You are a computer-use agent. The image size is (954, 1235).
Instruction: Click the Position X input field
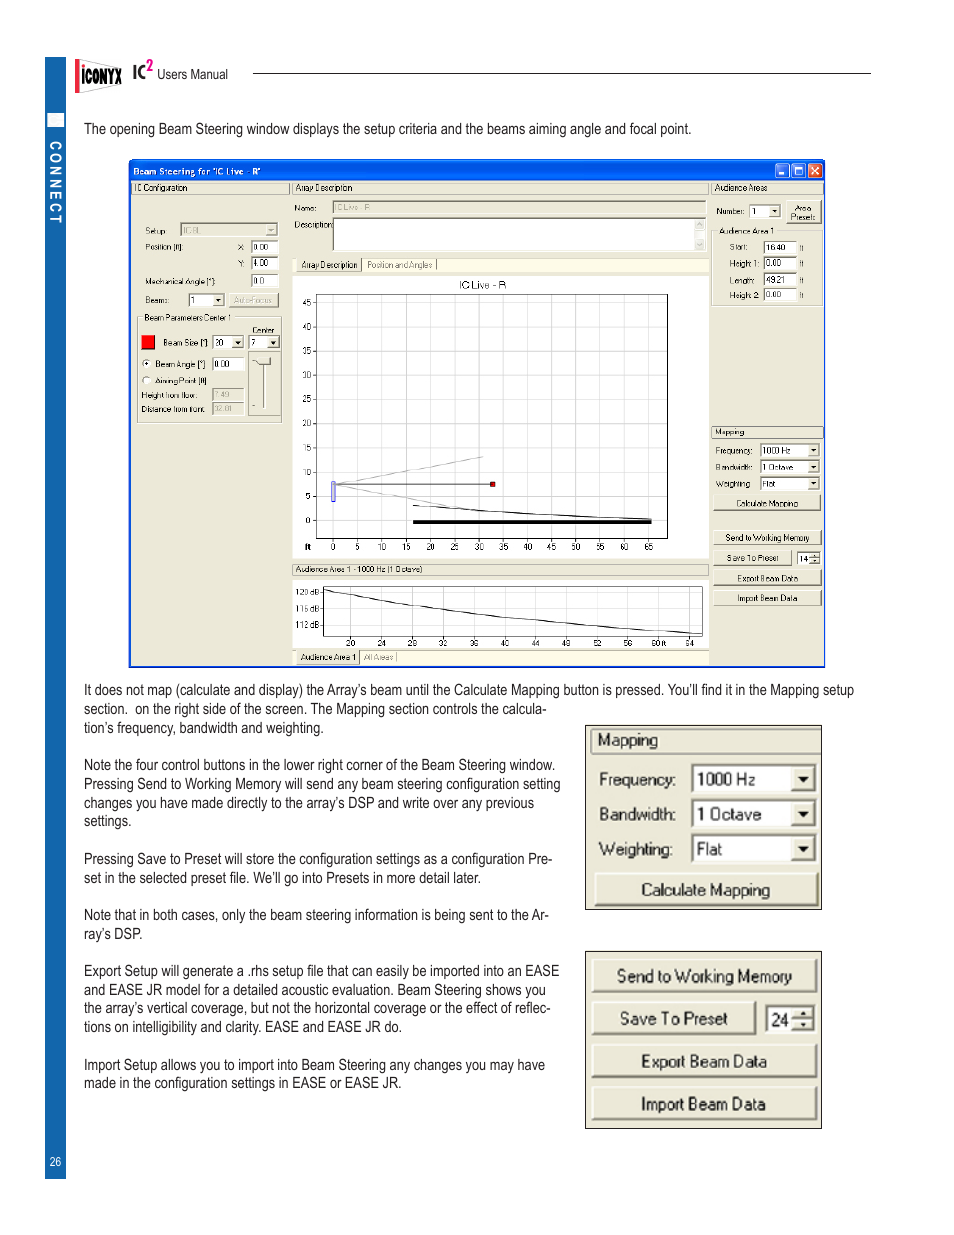point(264,247)
